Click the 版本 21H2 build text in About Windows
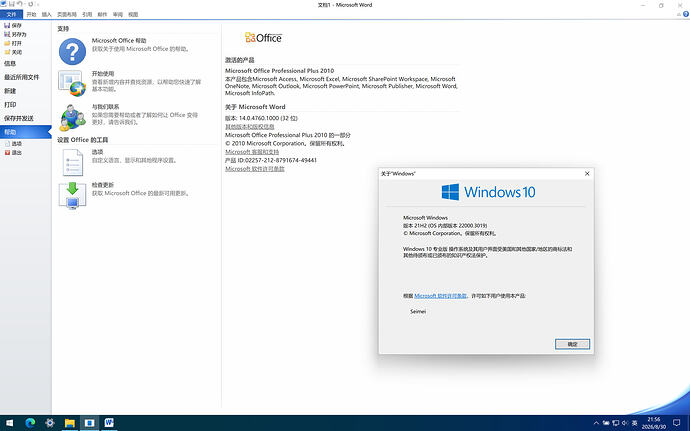This screenshot has height=431, width=690. coord(445,225)
